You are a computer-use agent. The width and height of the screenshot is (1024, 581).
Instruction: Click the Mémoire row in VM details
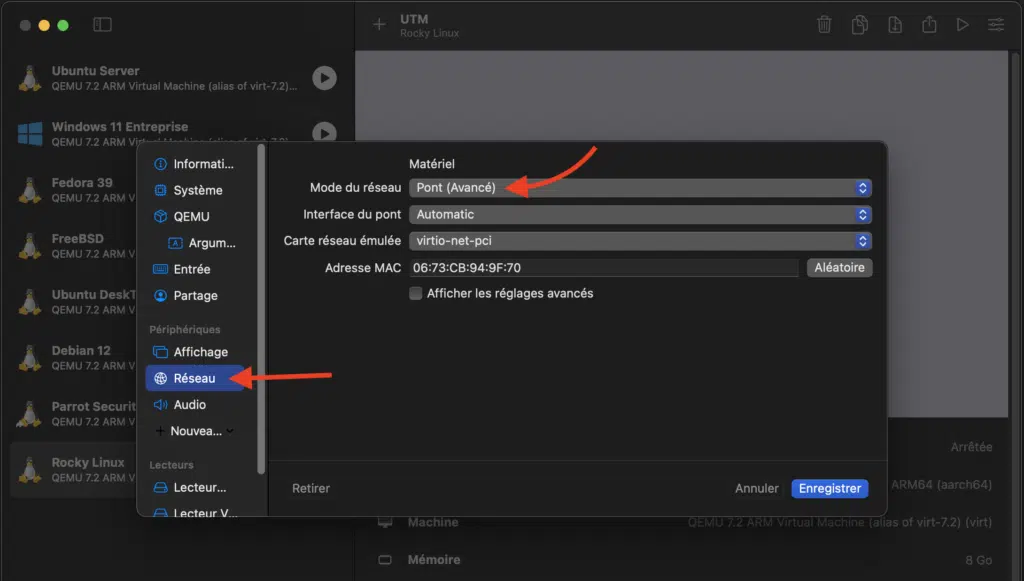click(684, 560)
